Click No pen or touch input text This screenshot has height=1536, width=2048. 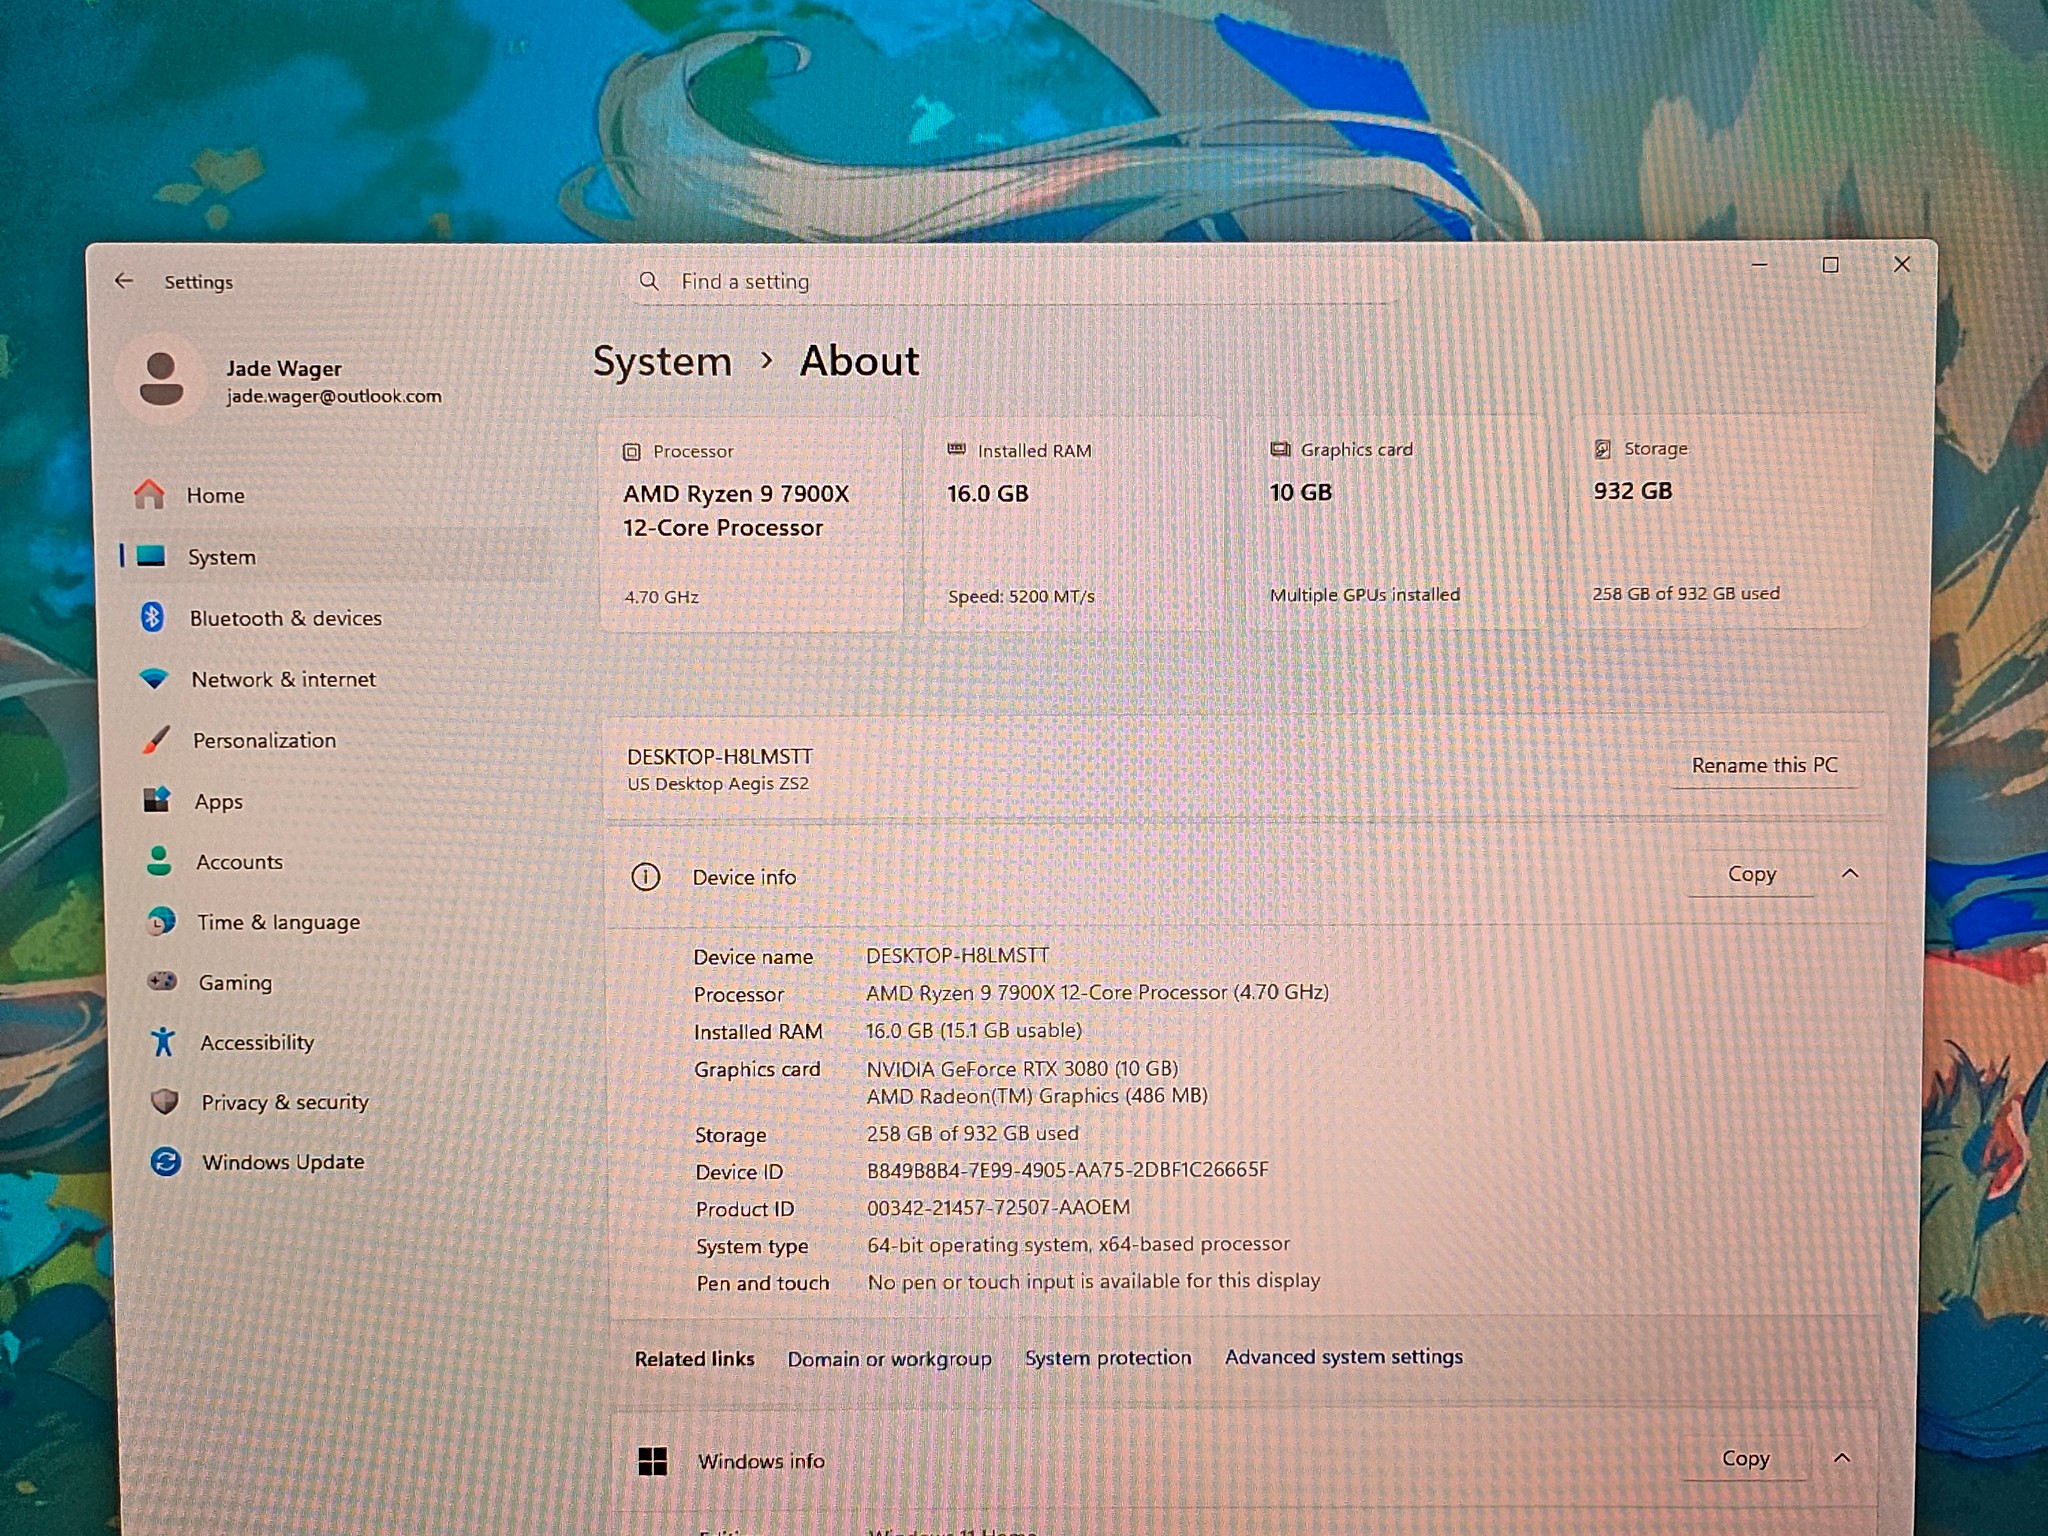[1094, 1282]
